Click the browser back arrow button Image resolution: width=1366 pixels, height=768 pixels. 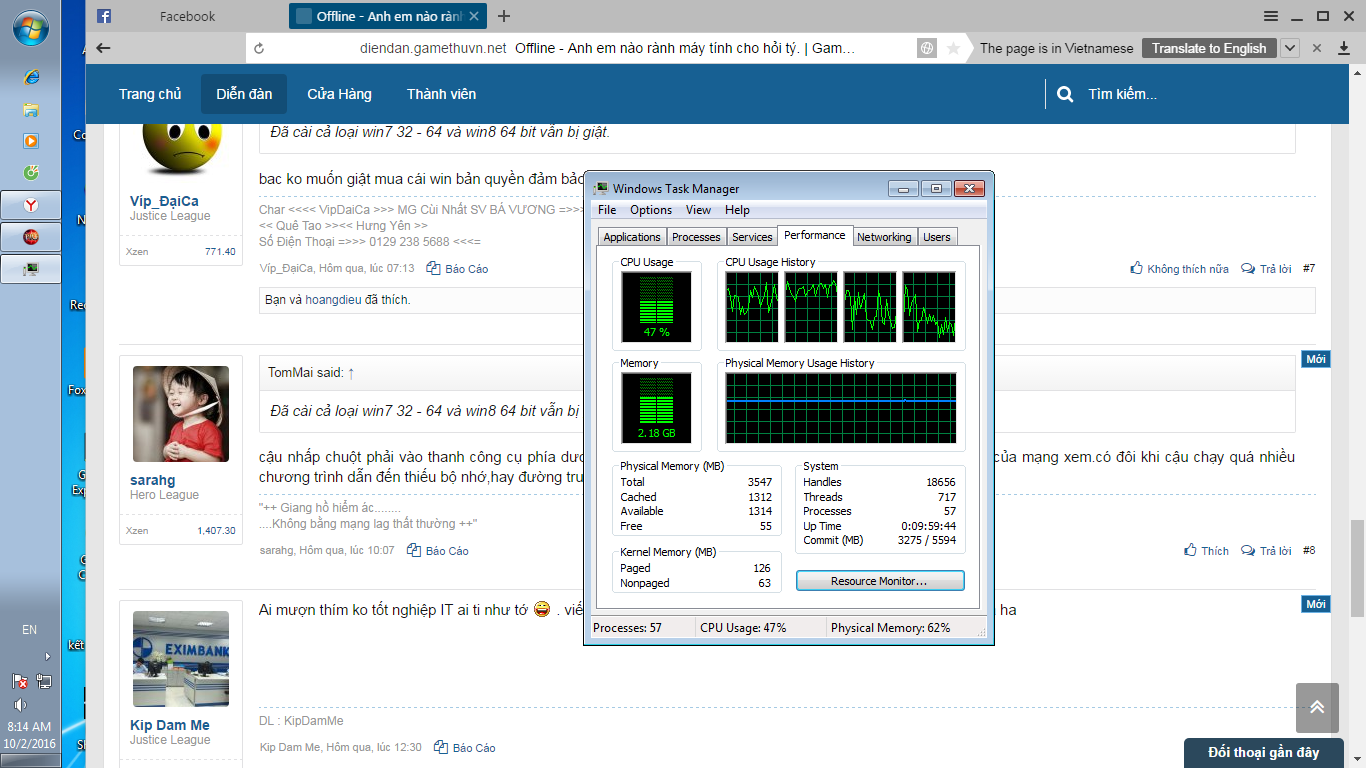click(103, 48)
